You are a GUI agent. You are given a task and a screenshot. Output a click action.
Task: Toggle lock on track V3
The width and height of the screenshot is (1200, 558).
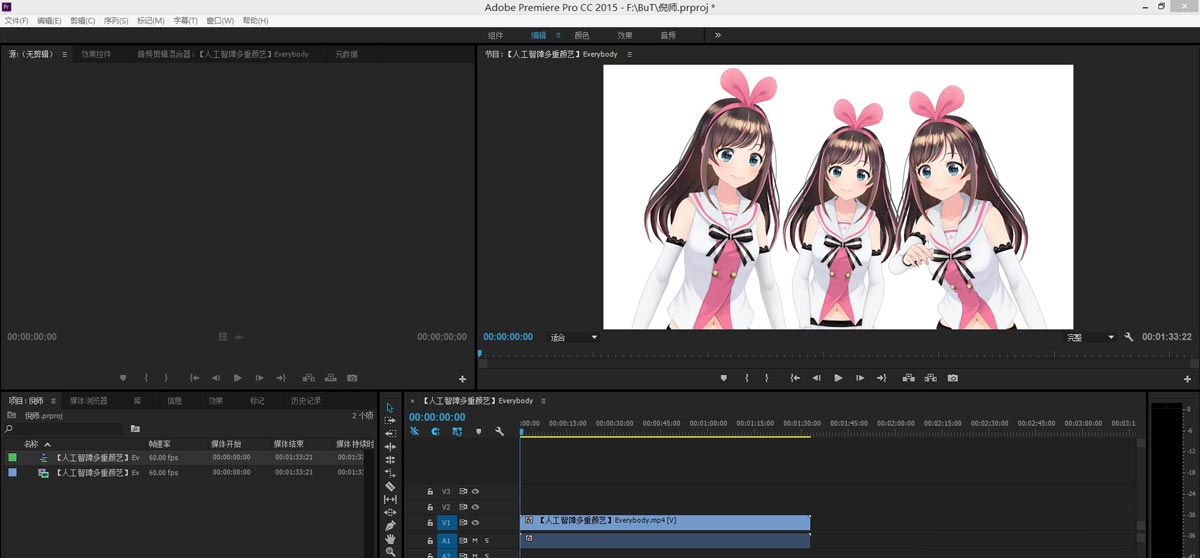point(431,492)
